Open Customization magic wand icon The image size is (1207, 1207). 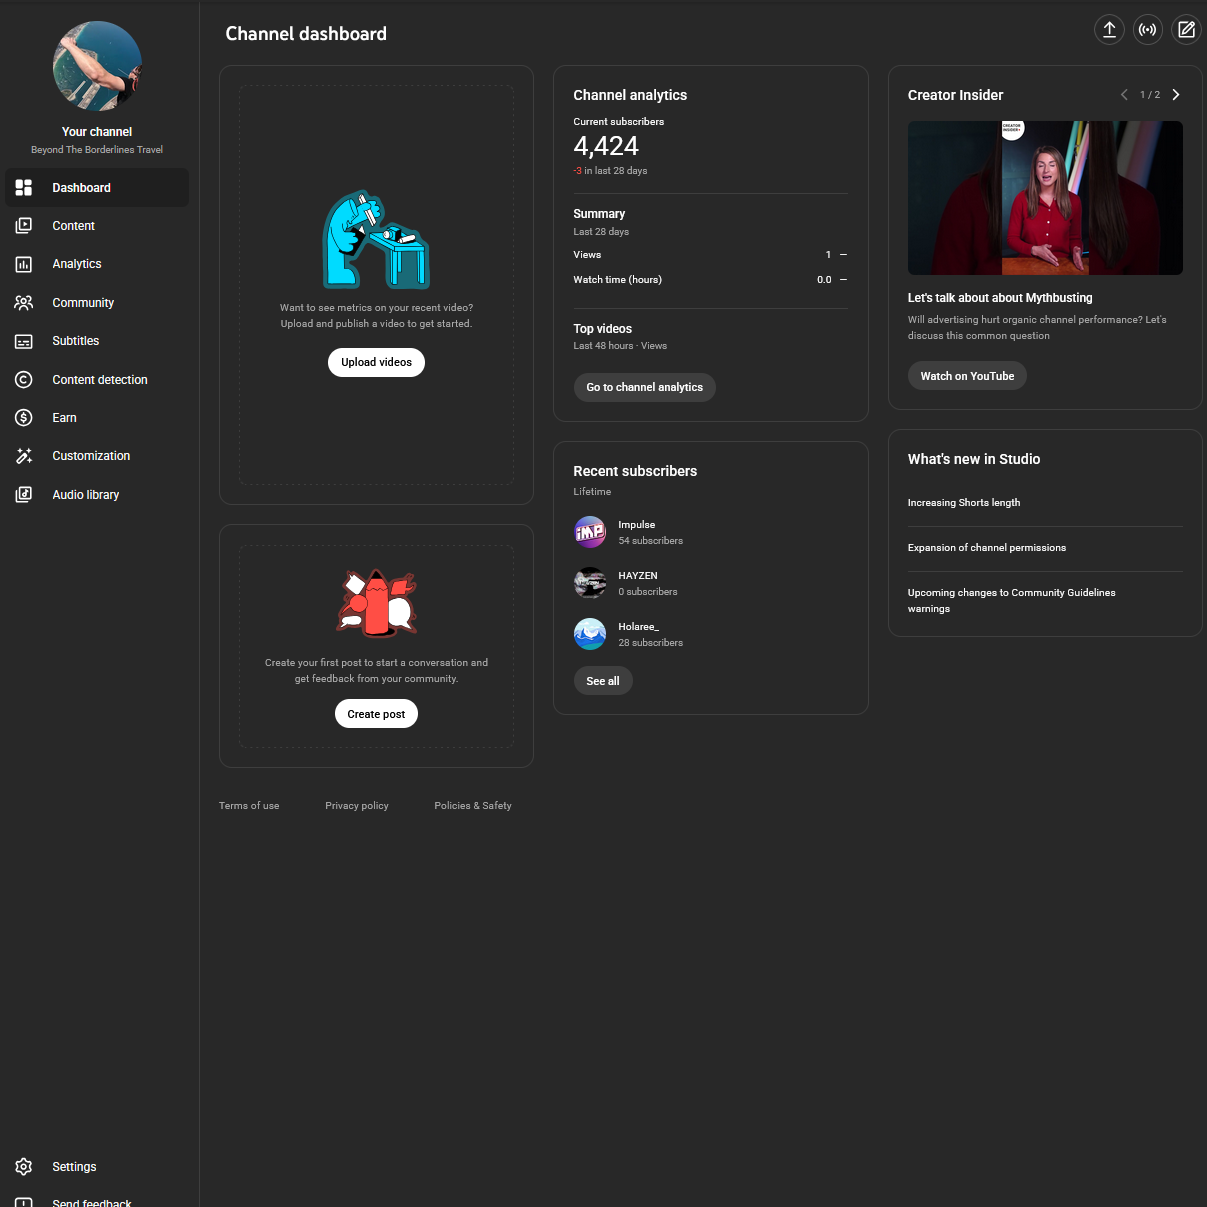pyautogui.click(x=24, y=456)
